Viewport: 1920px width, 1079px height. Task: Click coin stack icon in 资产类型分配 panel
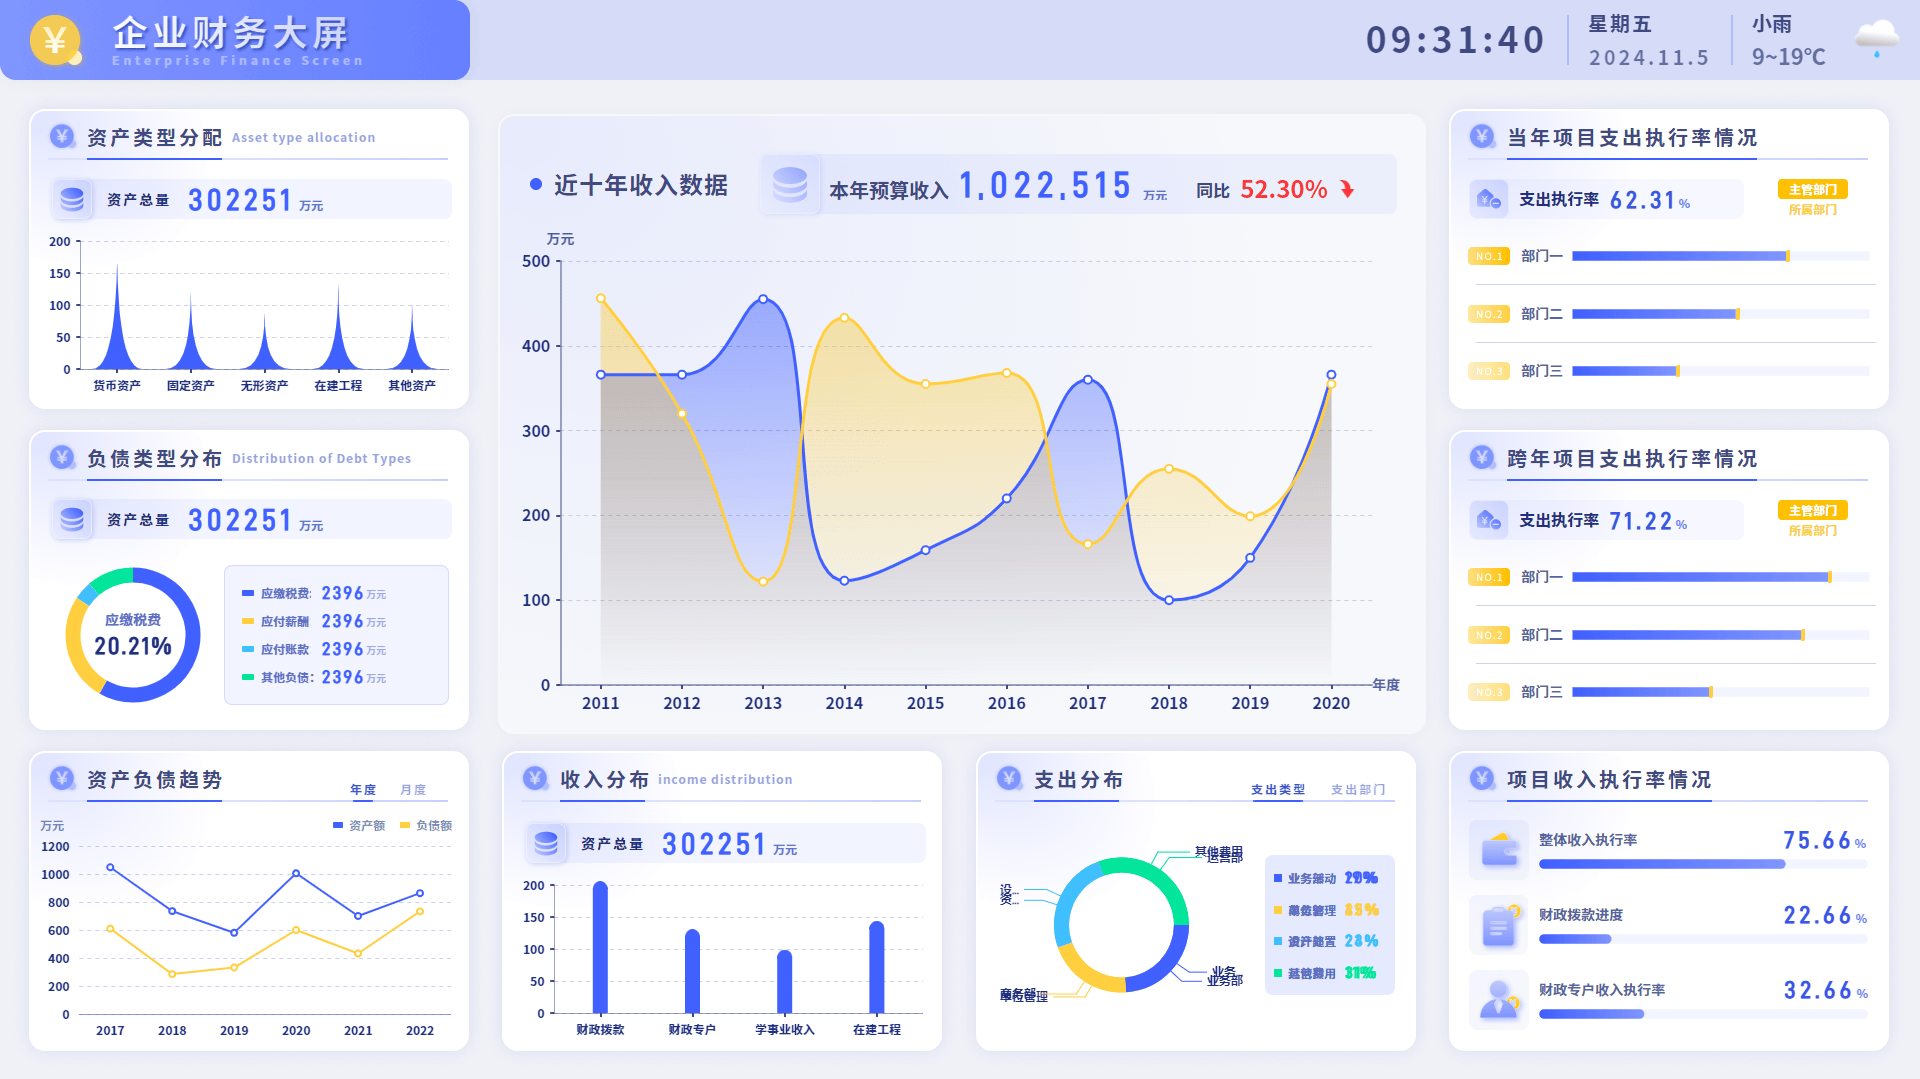(72, 199)
